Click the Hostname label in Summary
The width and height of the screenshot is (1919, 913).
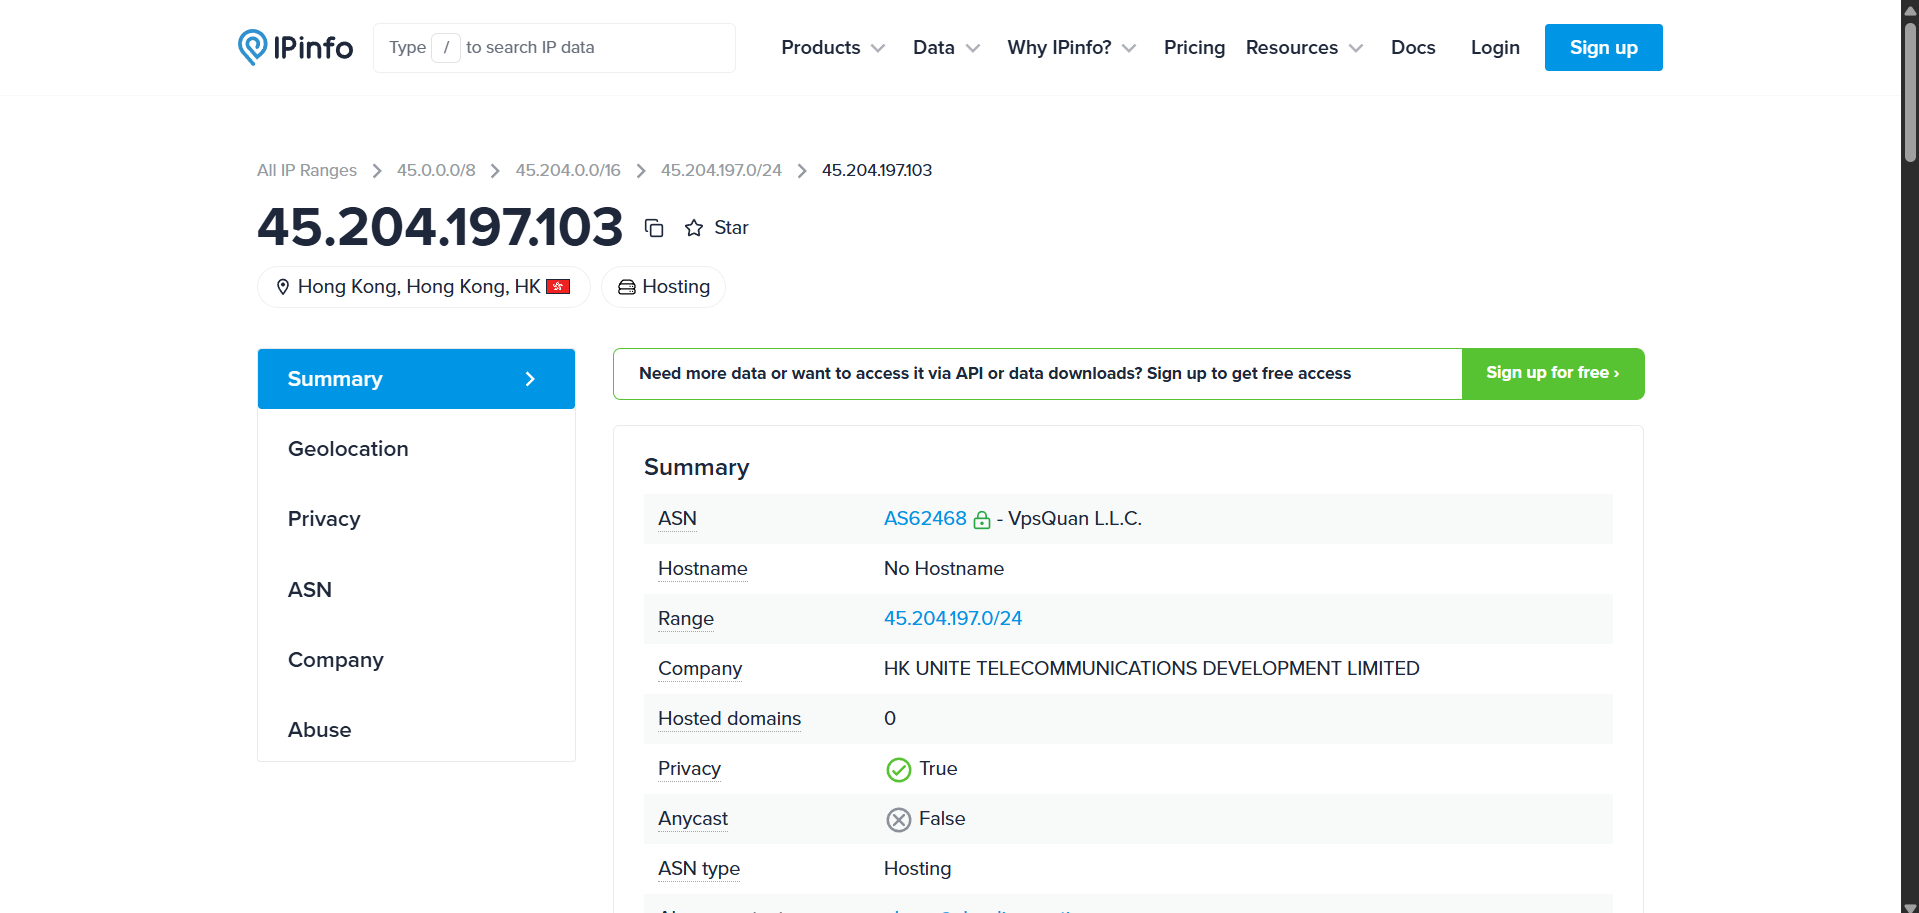coord(703,569)
